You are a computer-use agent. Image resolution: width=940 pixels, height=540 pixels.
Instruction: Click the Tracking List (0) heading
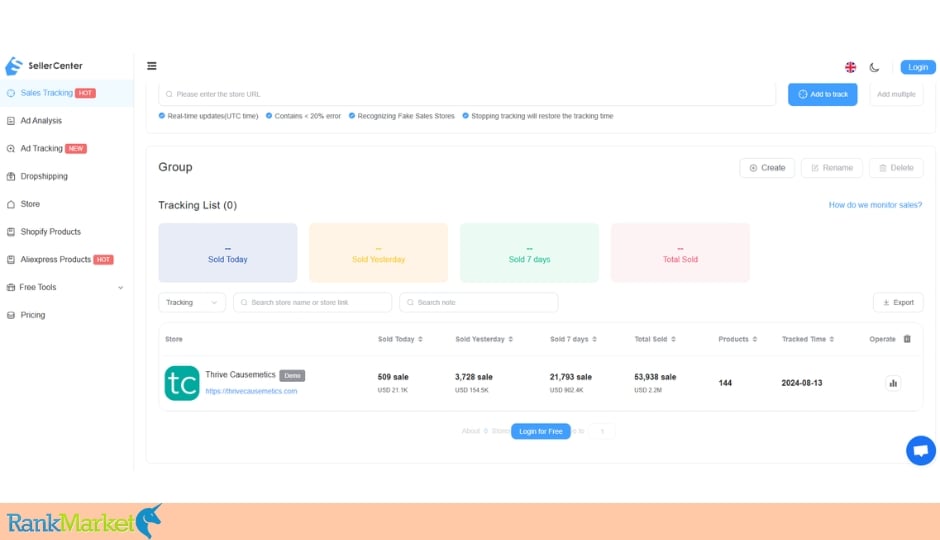pyautogui.click(x=197, y=205)
